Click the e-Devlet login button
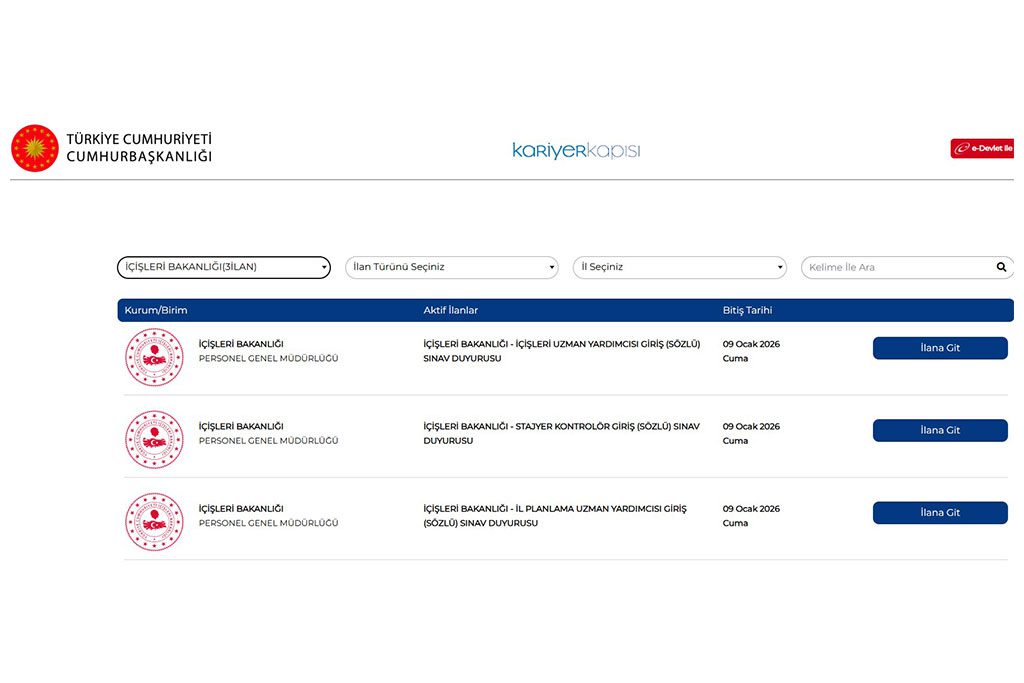The height and width of the screenshot is (683, 1024). tap(983, 148)
